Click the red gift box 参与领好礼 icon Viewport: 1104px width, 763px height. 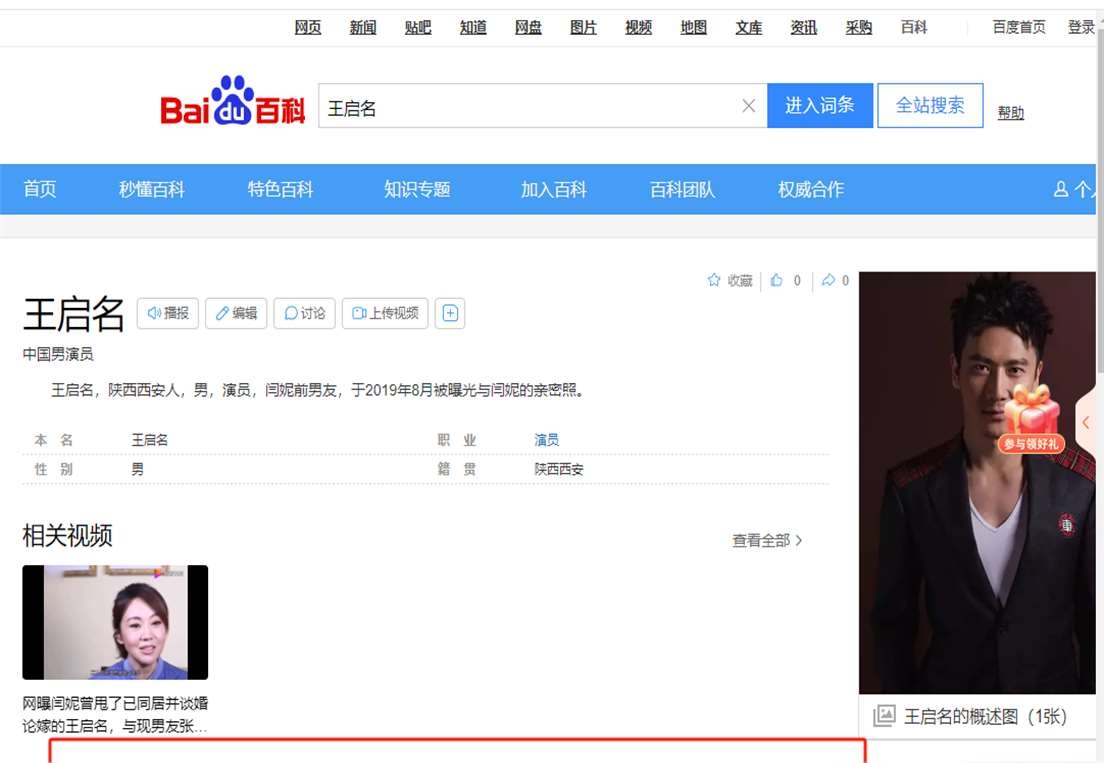tap(1031, 418)
